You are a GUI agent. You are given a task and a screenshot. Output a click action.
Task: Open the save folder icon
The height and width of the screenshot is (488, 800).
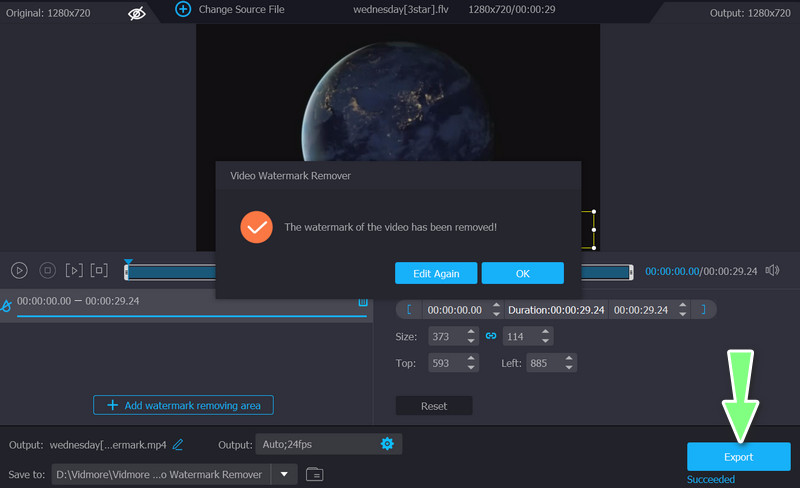tap(314, 474)
